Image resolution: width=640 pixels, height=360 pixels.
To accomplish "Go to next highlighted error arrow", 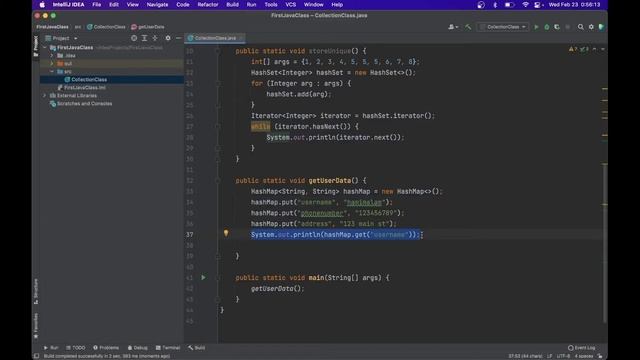I will 603,49.
